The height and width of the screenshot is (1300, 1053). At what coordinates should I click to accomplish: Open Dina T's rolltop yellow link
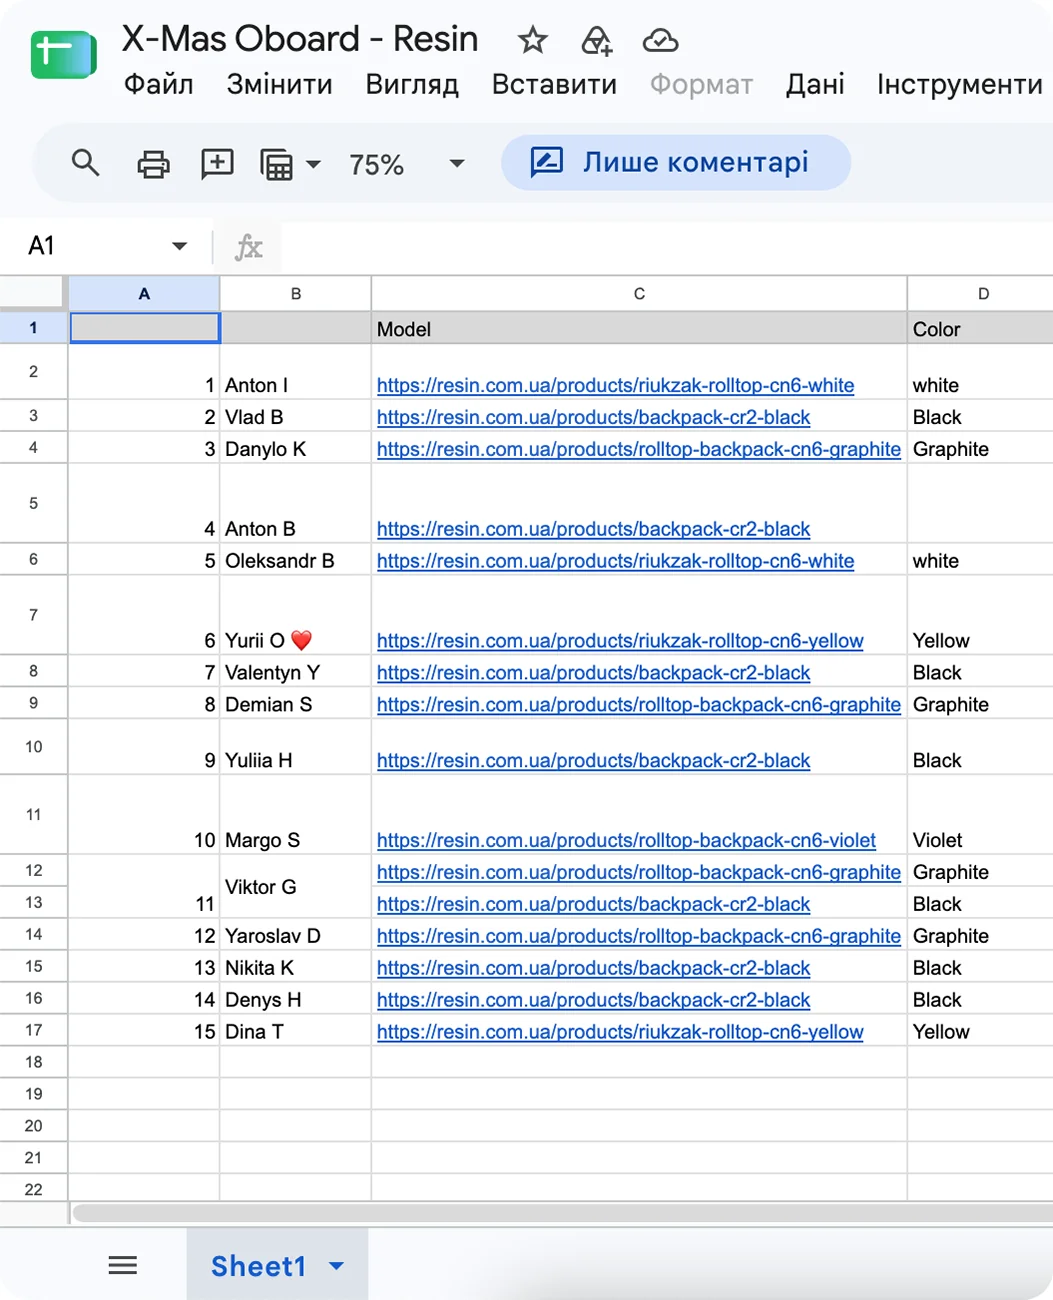(x=620, y=1032)
